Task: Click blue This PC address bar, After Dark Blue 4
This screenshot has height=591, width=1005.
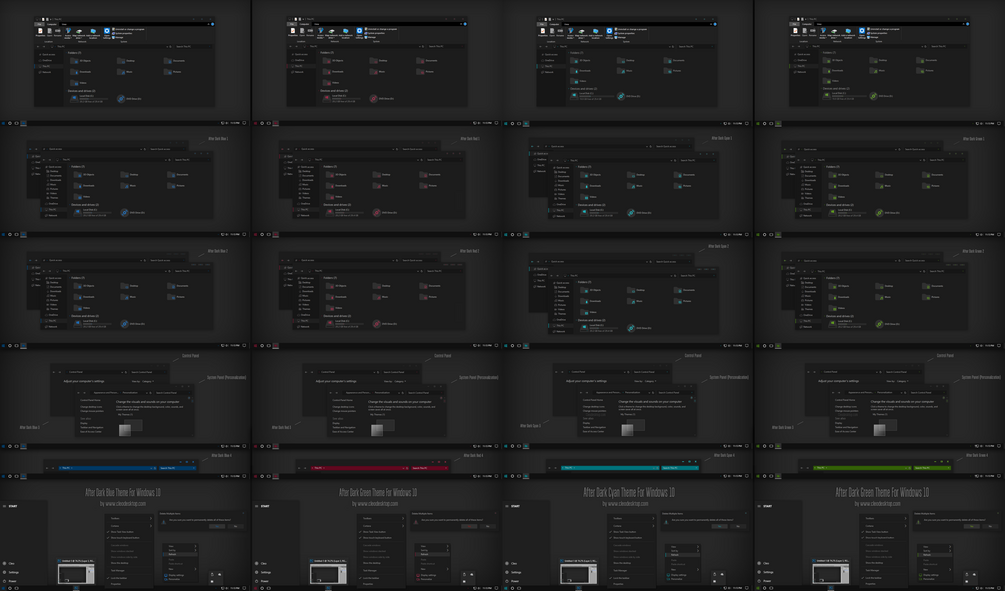Action: point(108,468)
